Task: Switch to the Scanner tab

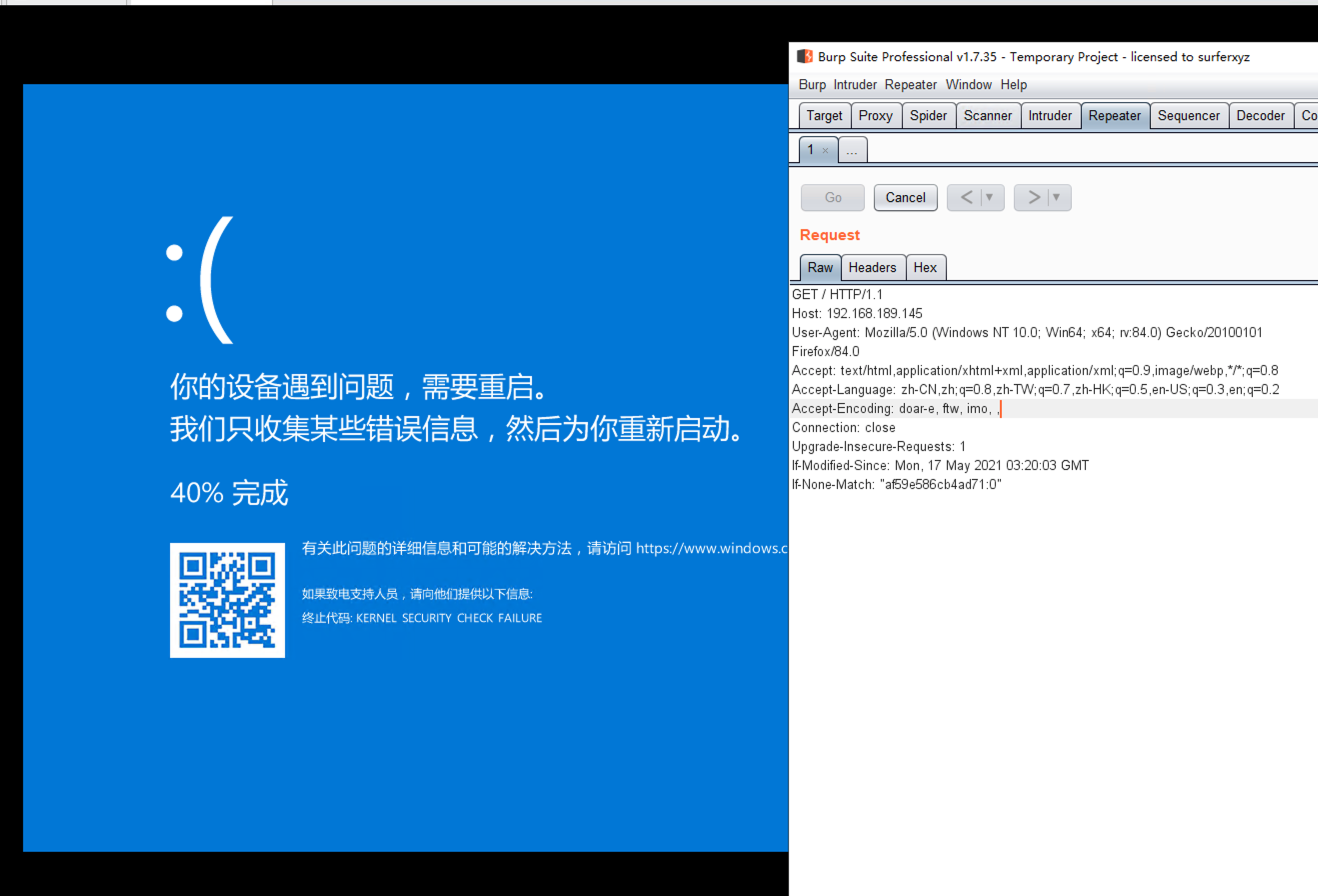Action: point(988,116)
